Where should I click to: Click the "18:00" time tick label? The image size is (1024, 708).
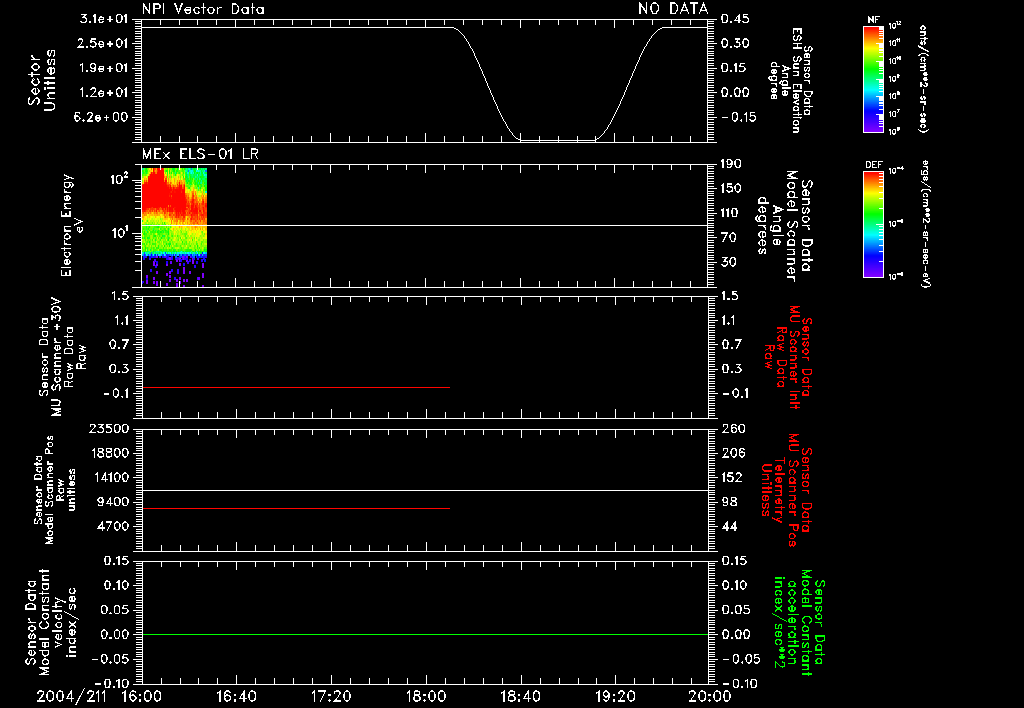(x=426, y=696)
